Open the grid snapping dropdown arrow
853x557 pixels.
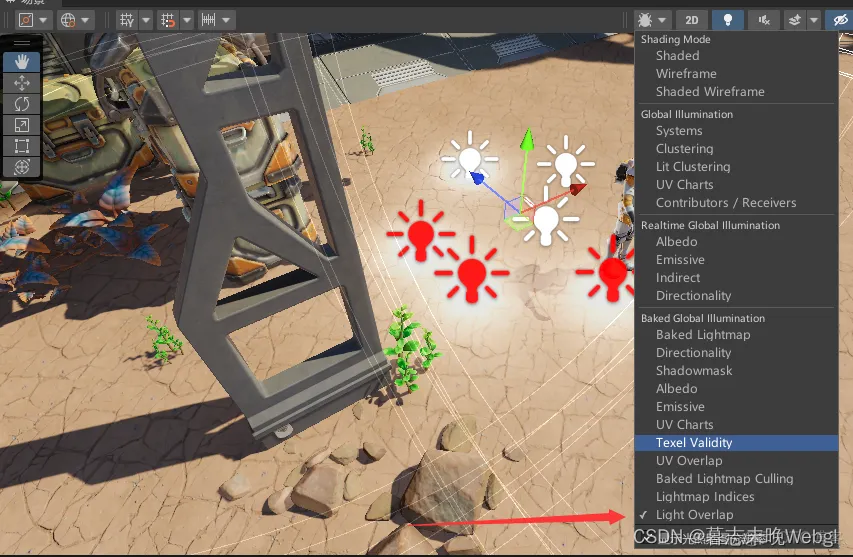click(x=187, y=21)
